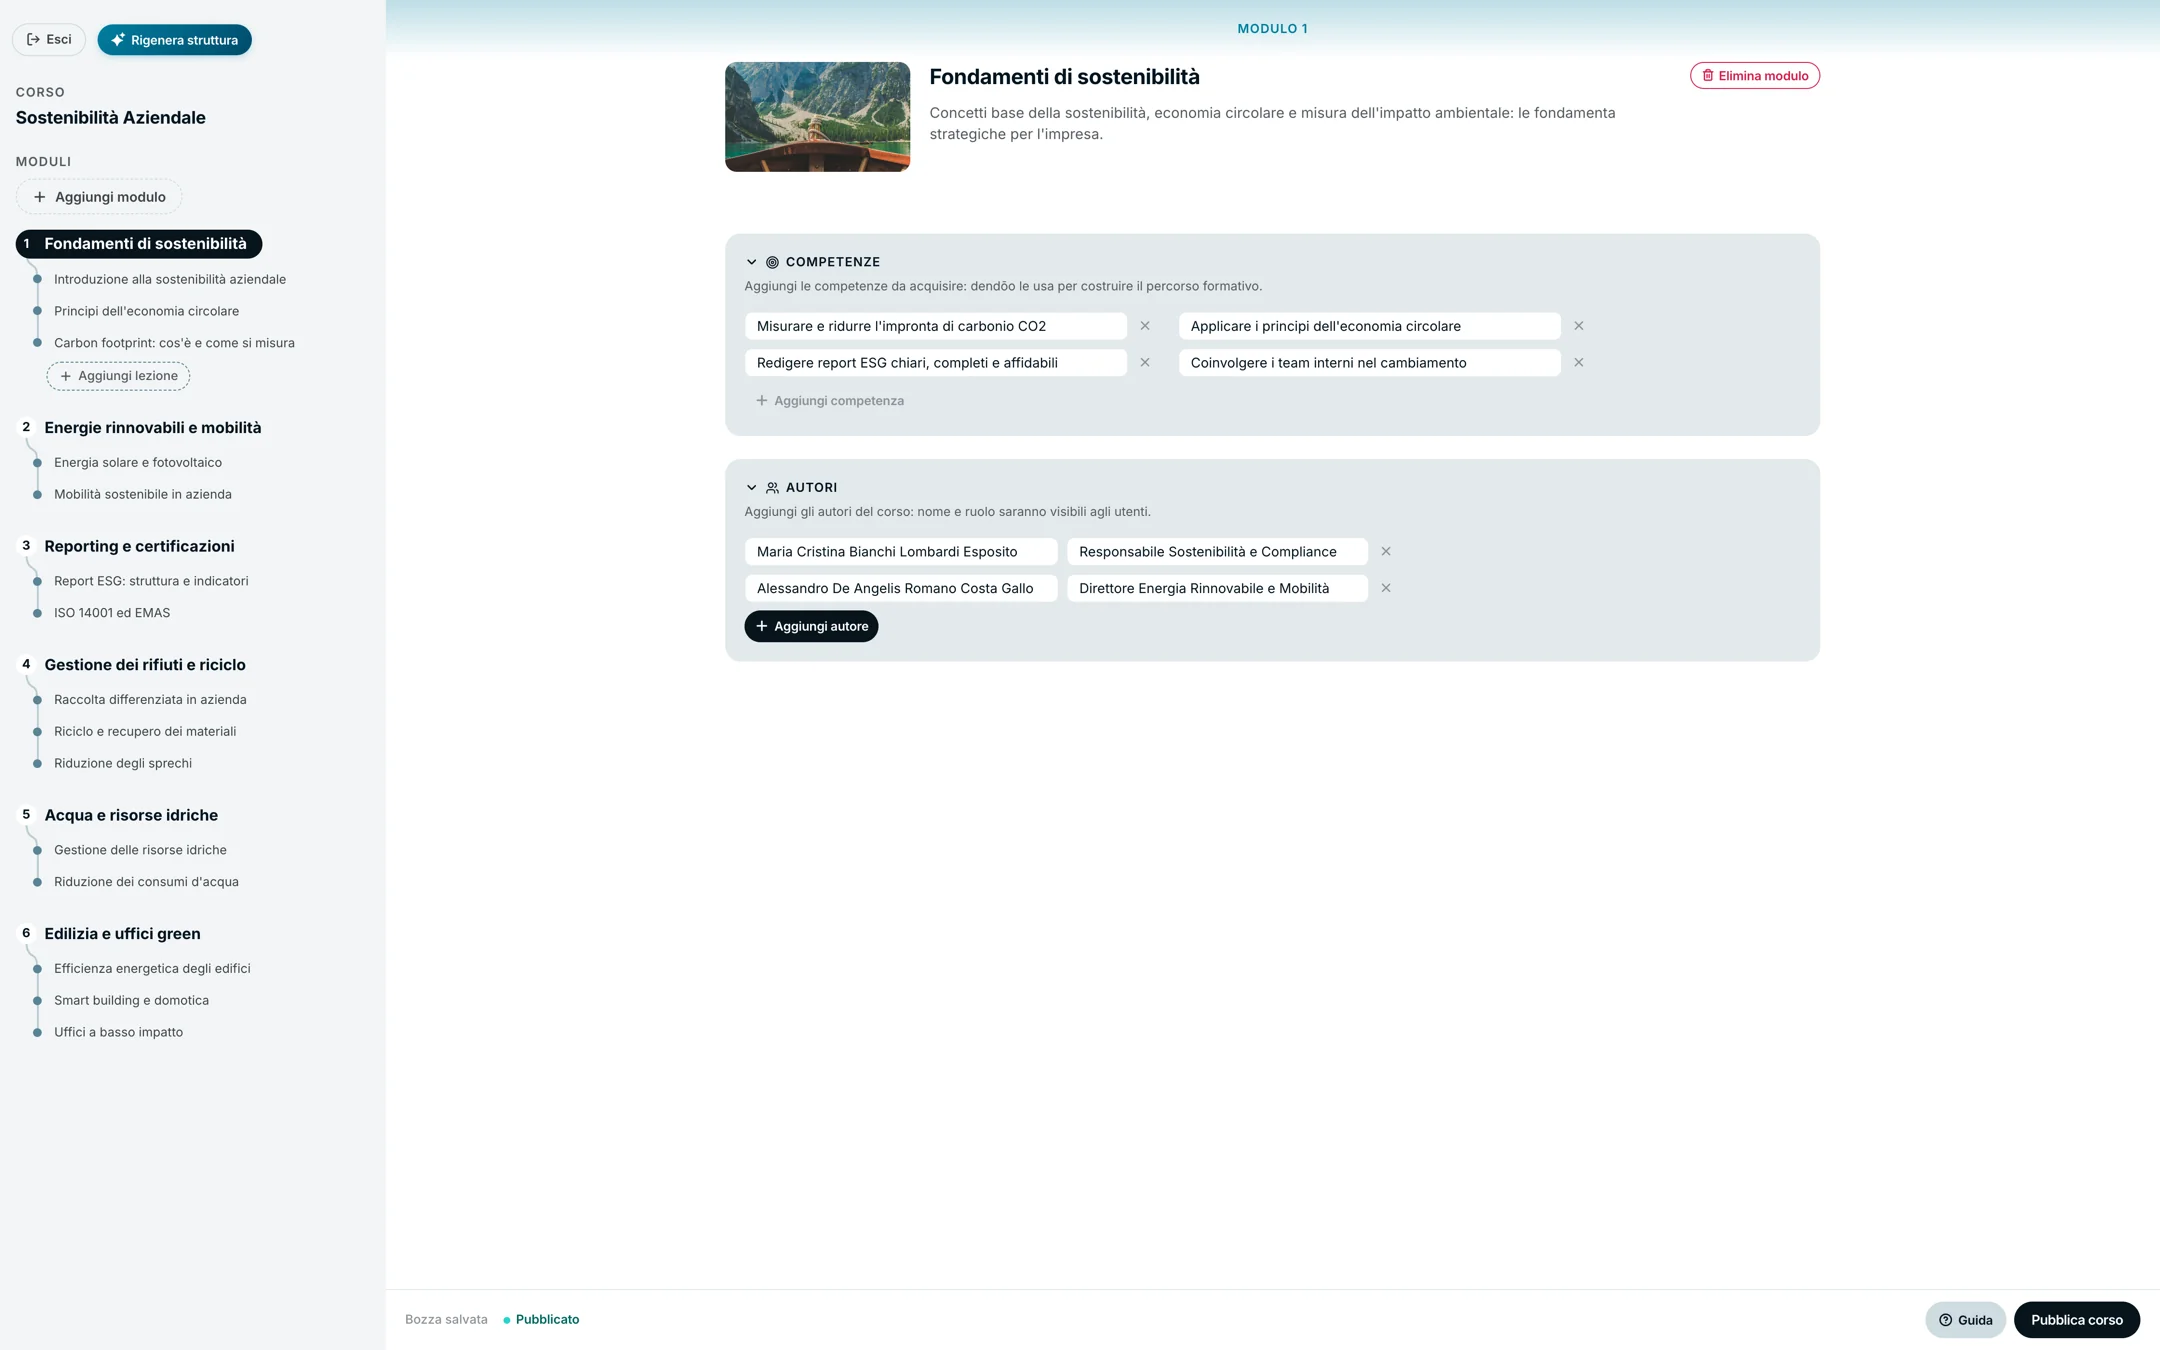Add a new competence
This screenshot has width=2160, height=1350.
pos(829,401)
